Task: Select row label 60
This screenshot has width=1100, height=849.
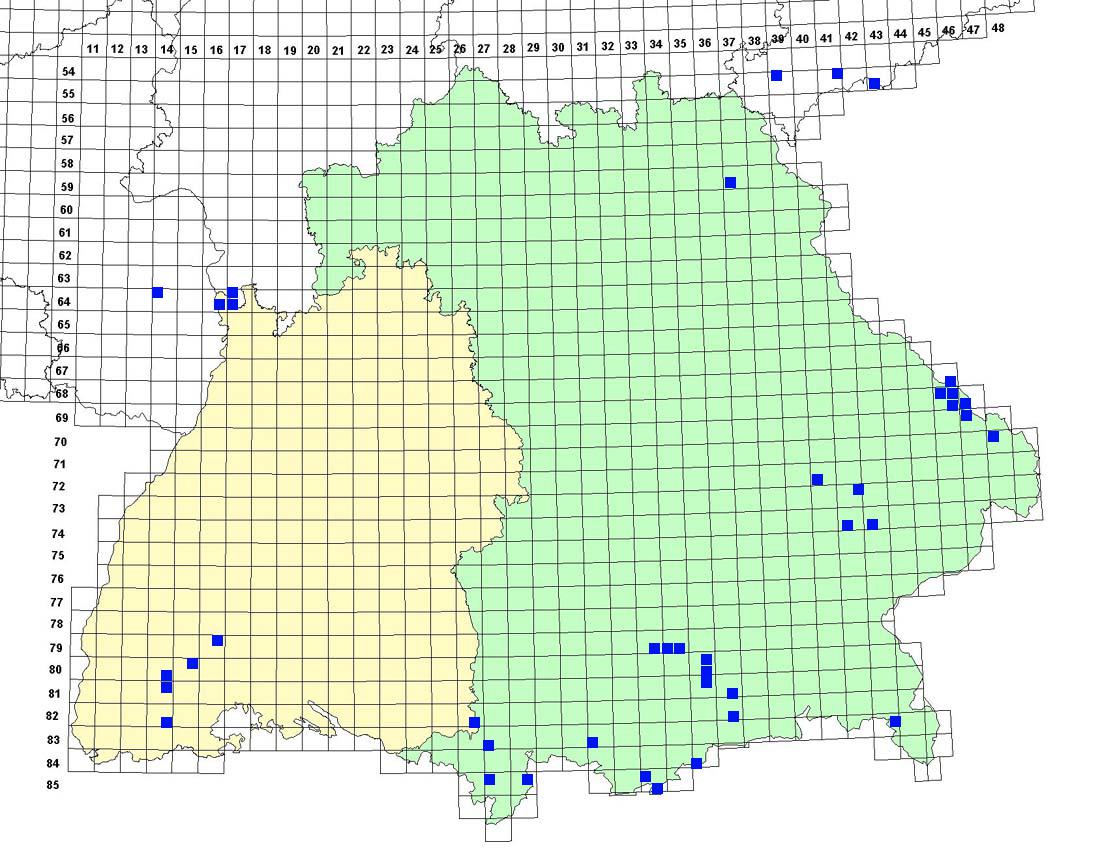Action: 66,210
